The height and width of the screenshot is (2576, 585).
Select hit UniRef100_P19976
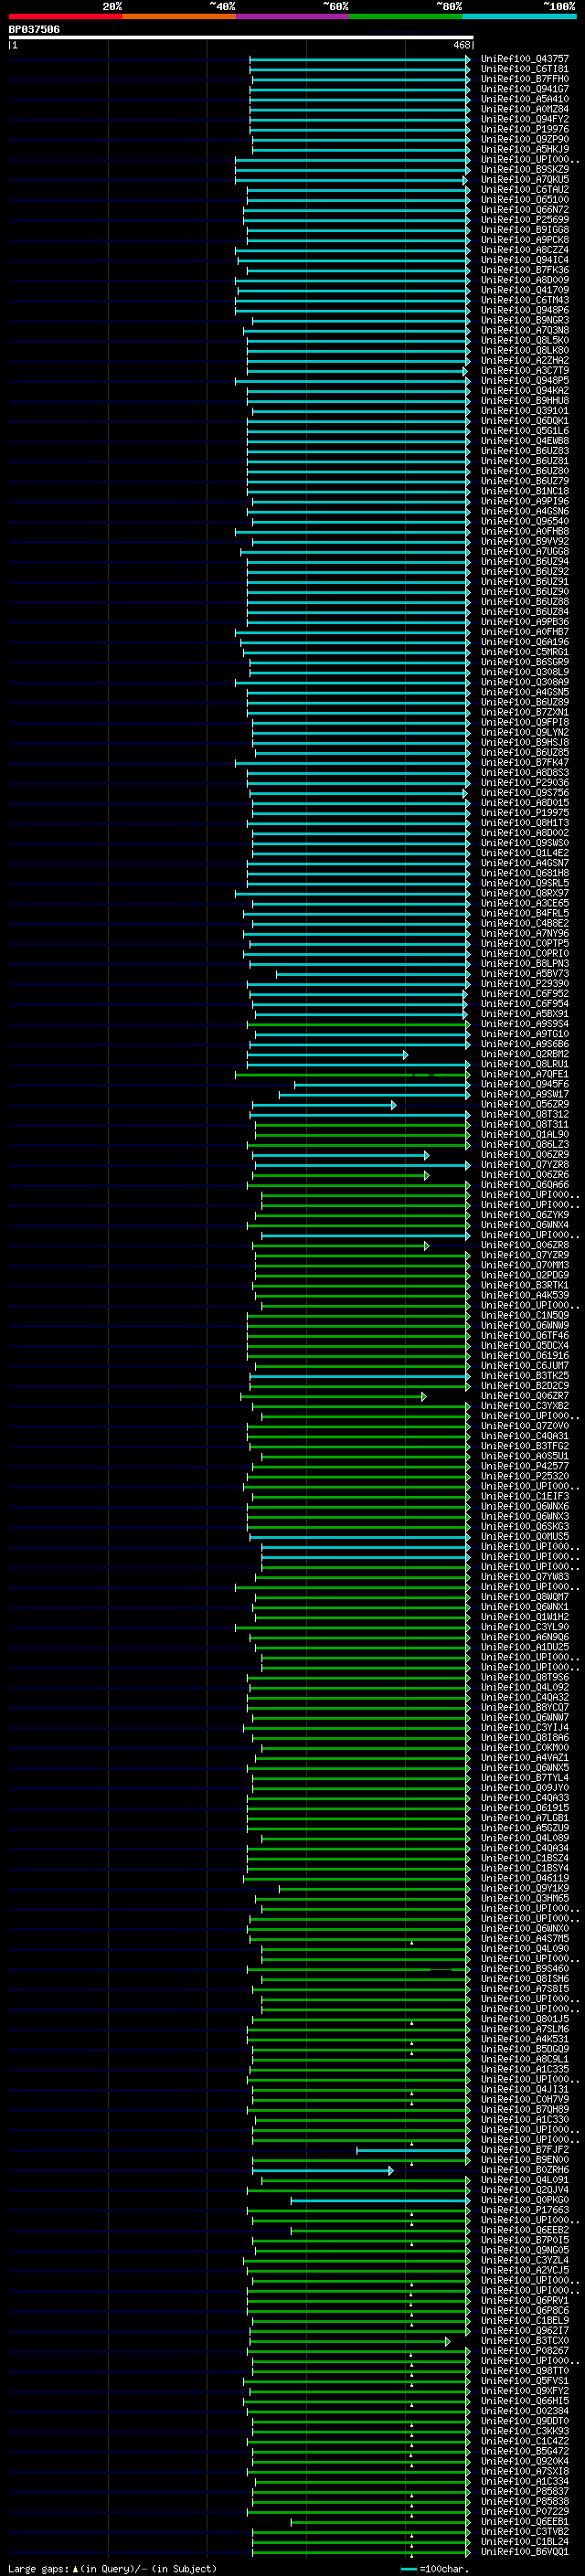click(x=524, y=129)
